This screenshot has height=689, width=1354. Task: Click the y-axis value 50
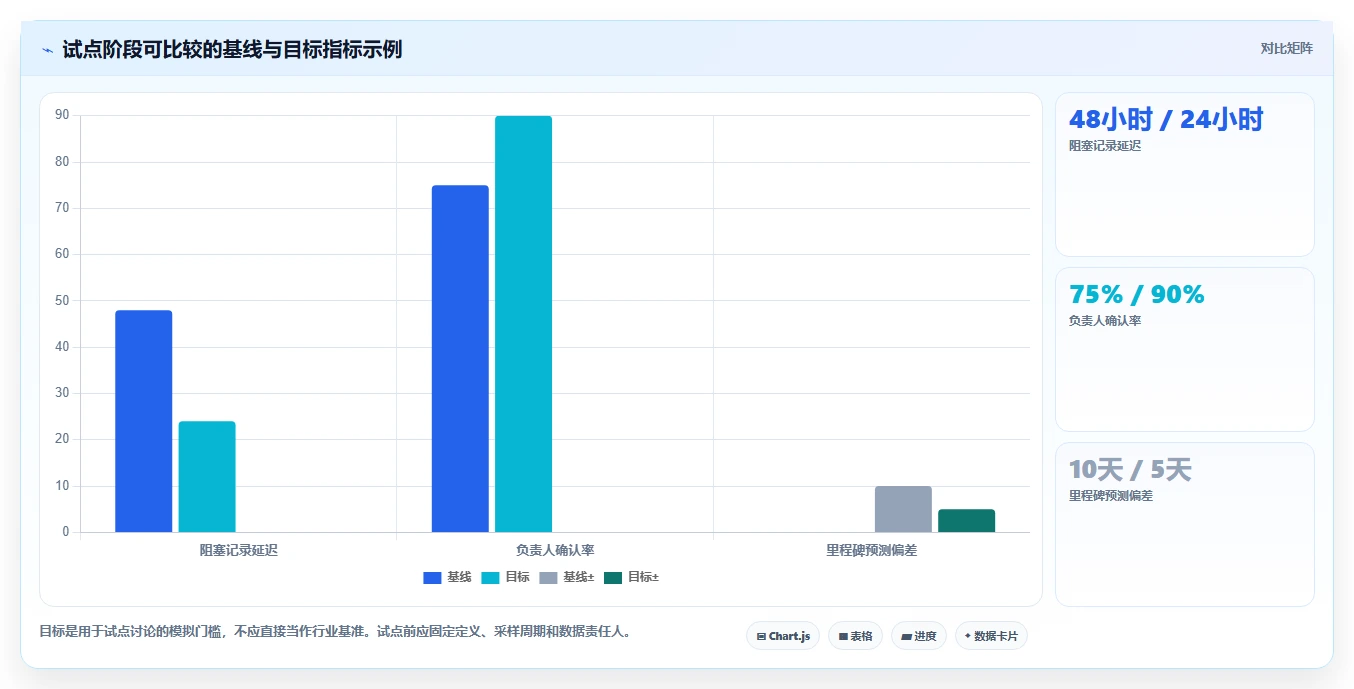(x=62, y=300)
